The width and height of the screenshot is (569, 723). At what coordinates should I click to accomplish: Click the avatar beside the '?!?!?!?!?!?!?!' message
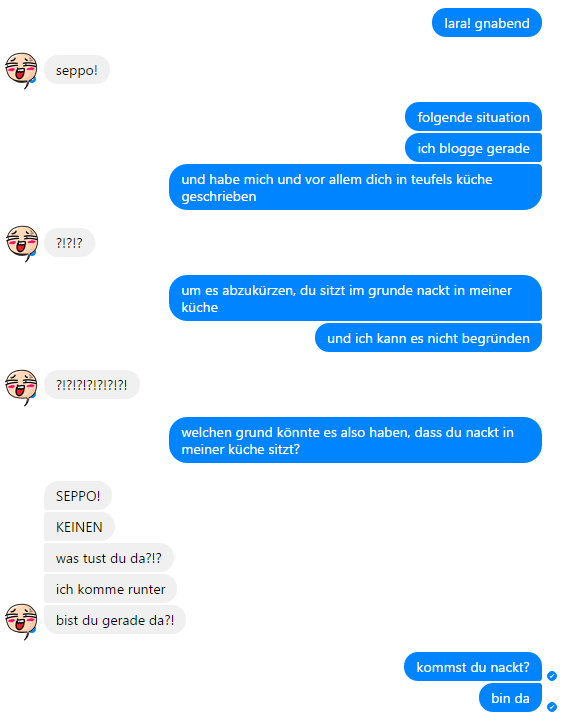(21, 387)
